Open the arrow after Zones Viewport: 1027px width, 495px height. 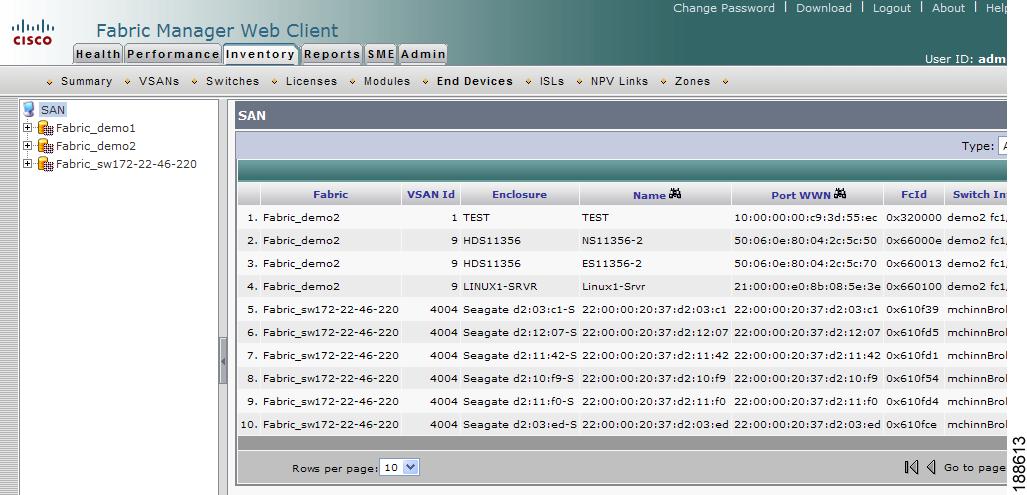point(724,82)
